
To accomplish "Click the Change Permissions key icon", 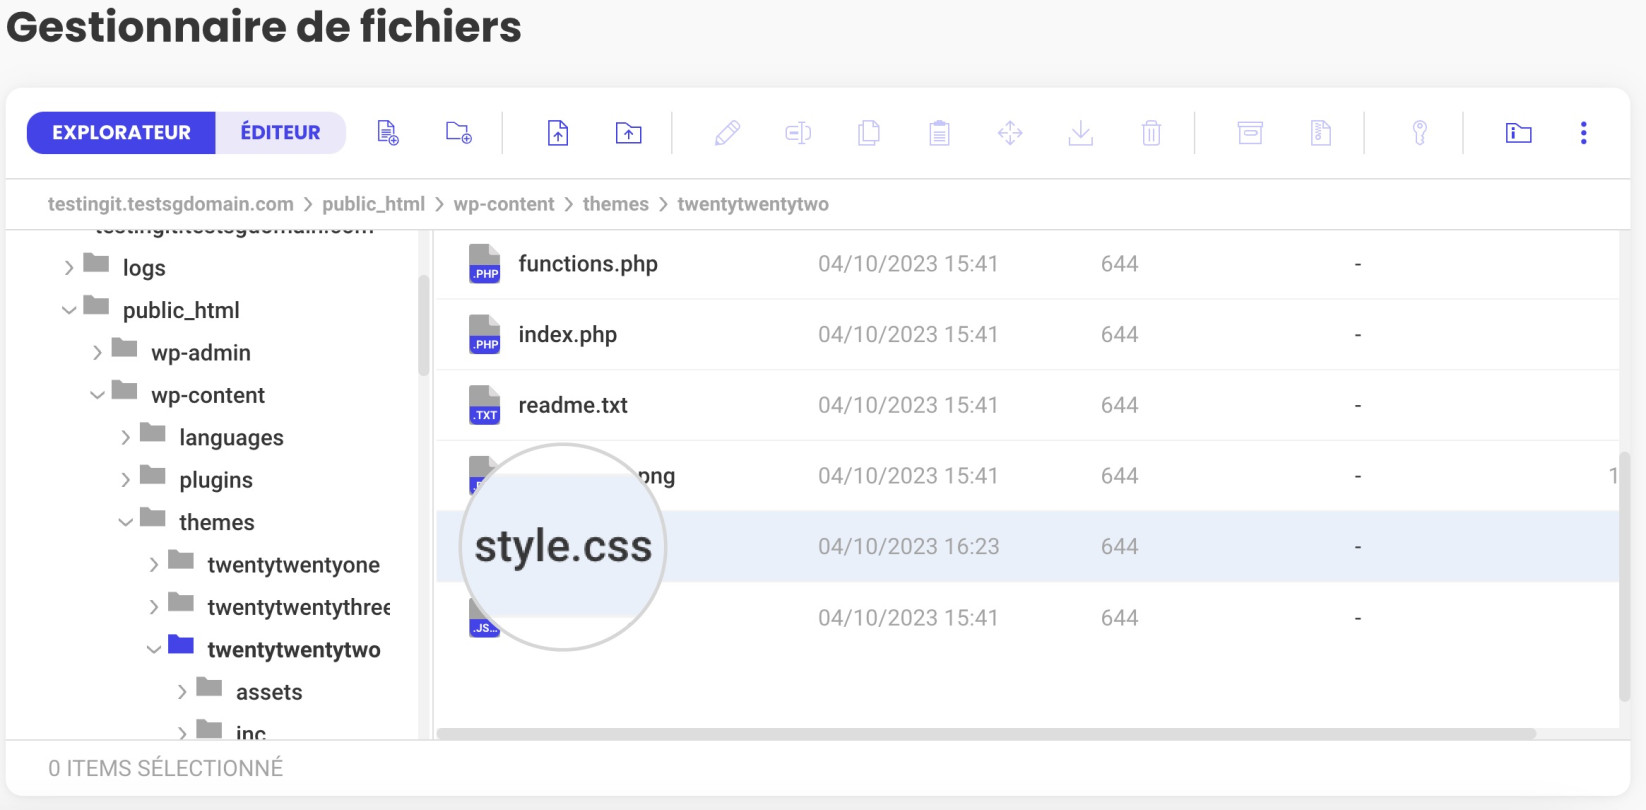I will pos(1419,132).
